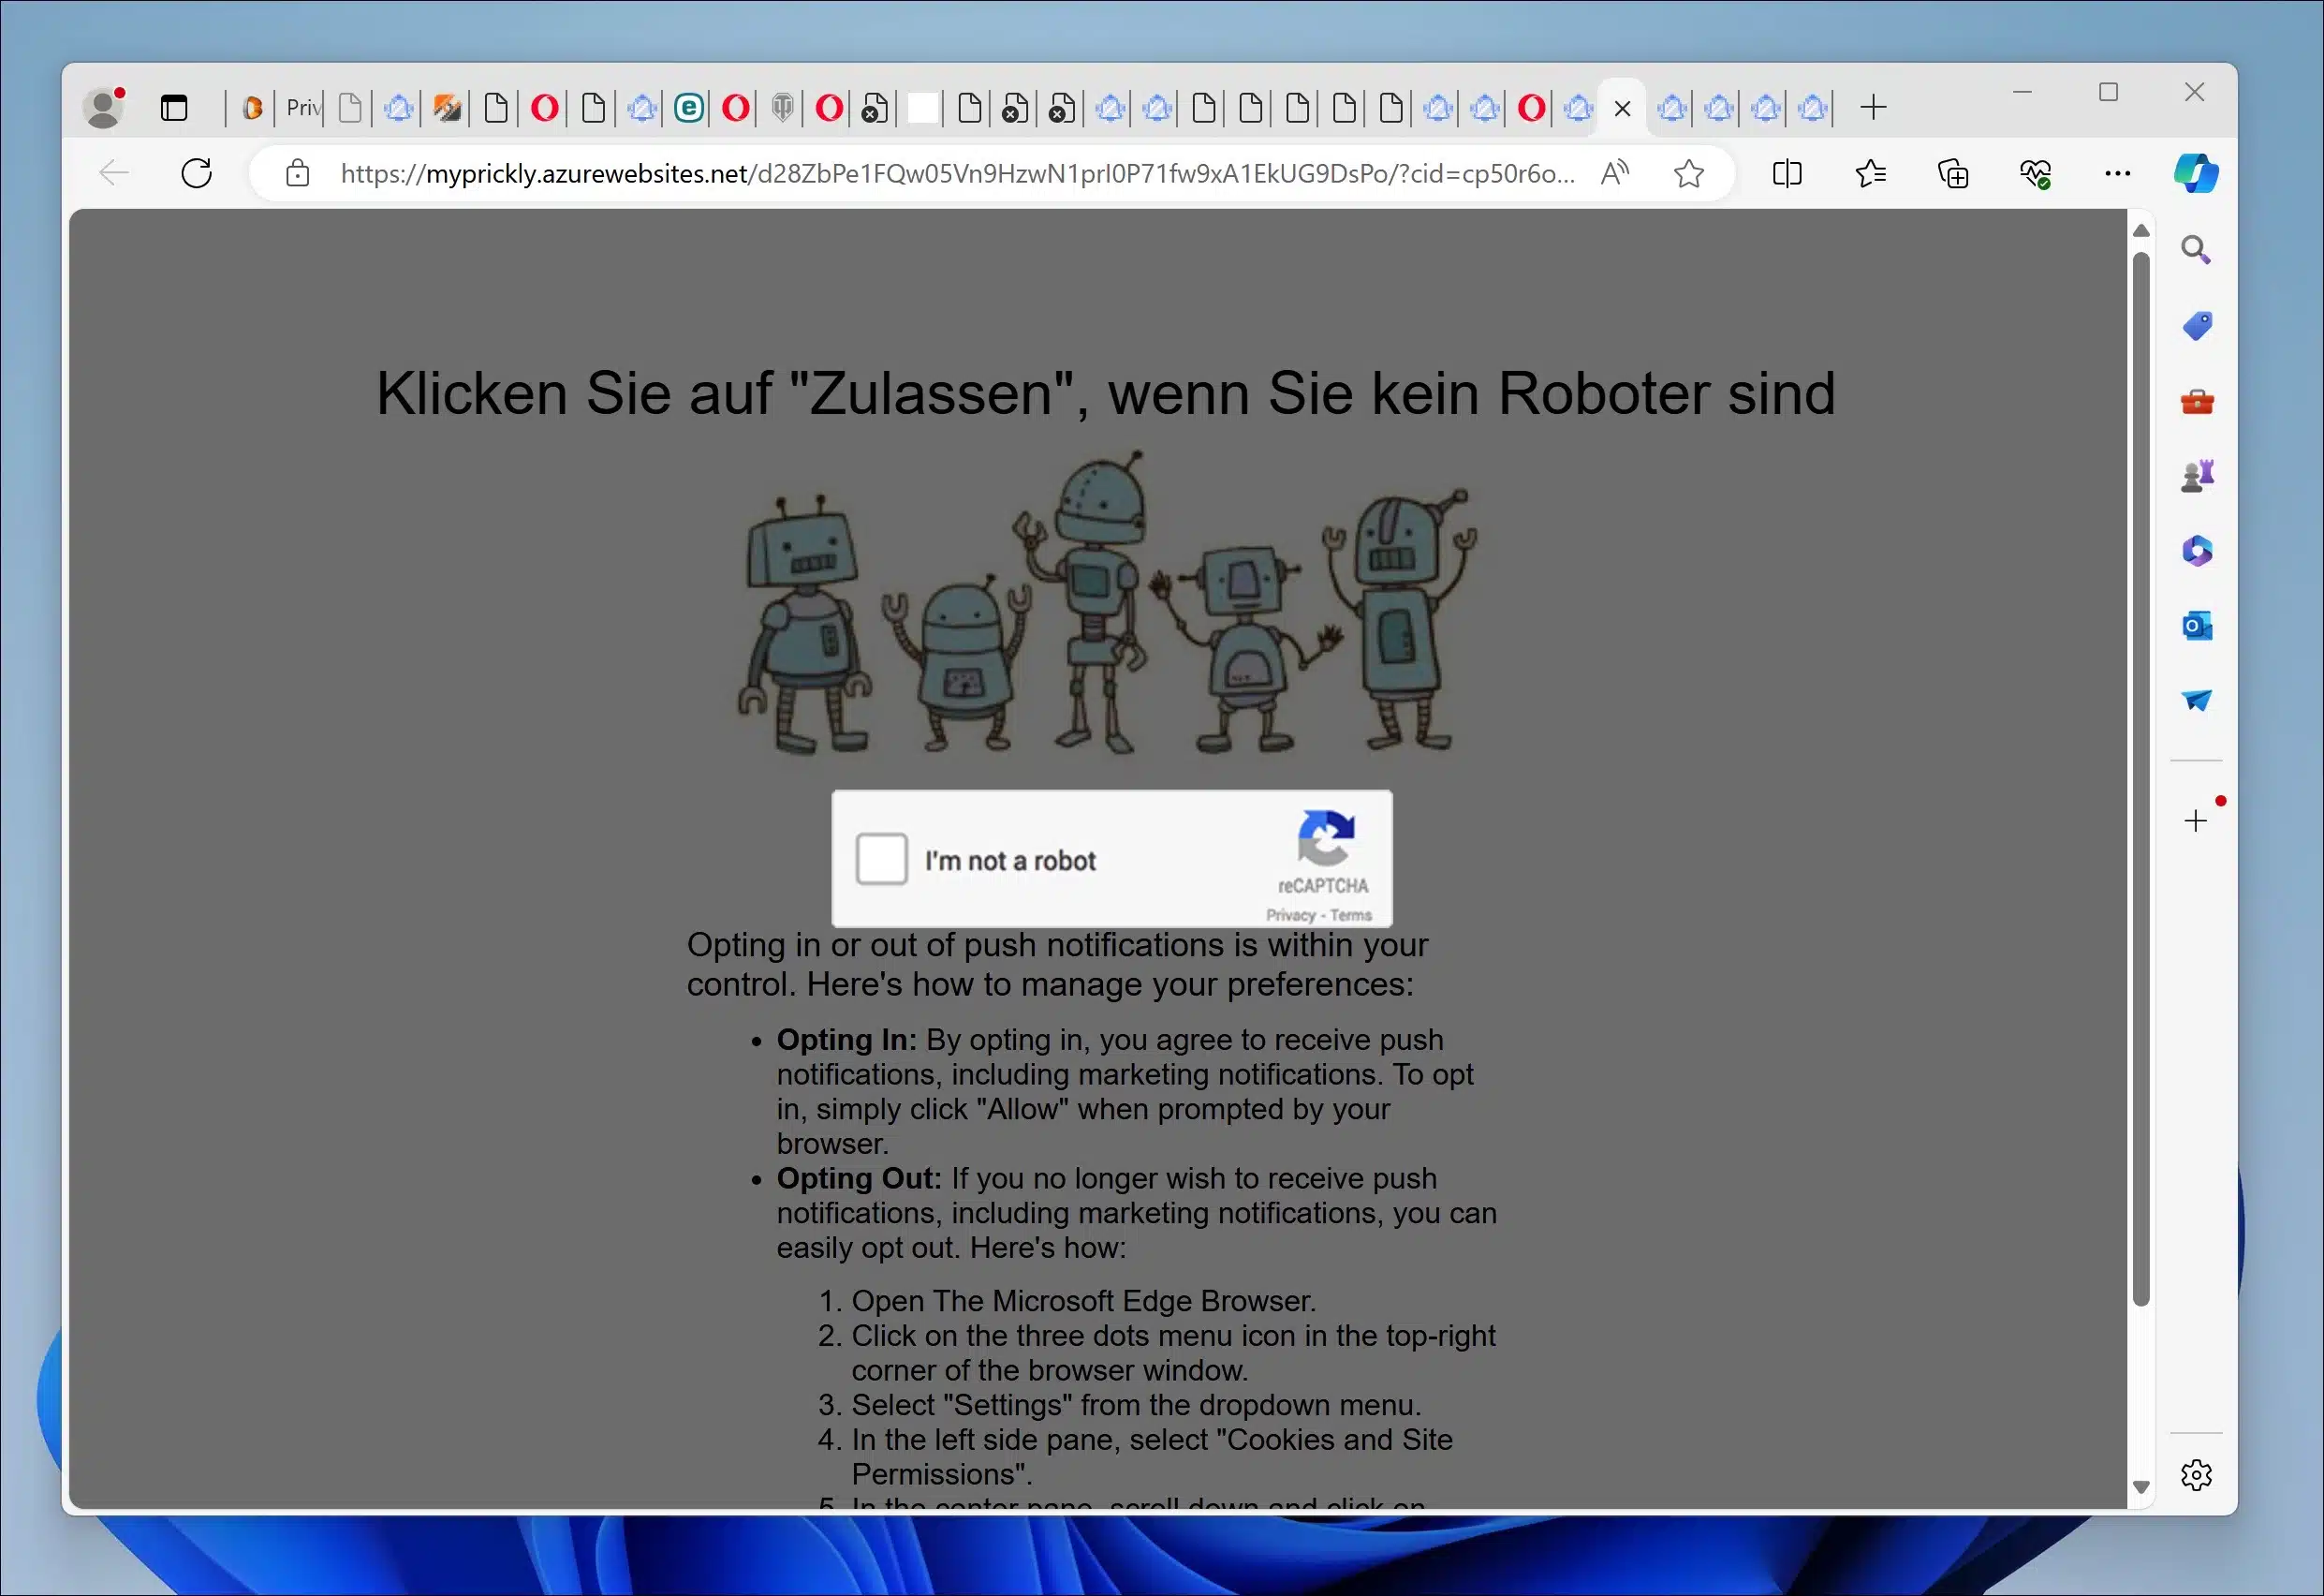Add page to favorites with star icon

[1689, 174]
